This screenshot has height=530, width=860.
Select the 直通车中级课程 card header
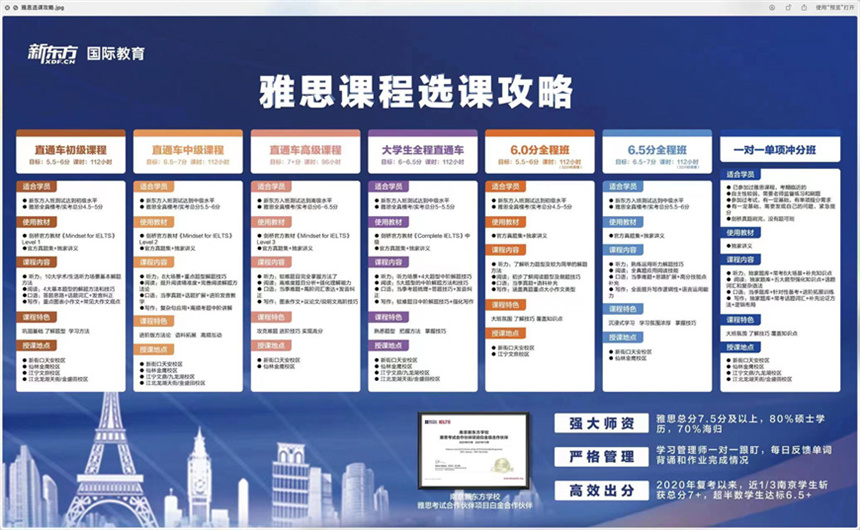coord(189,148)
